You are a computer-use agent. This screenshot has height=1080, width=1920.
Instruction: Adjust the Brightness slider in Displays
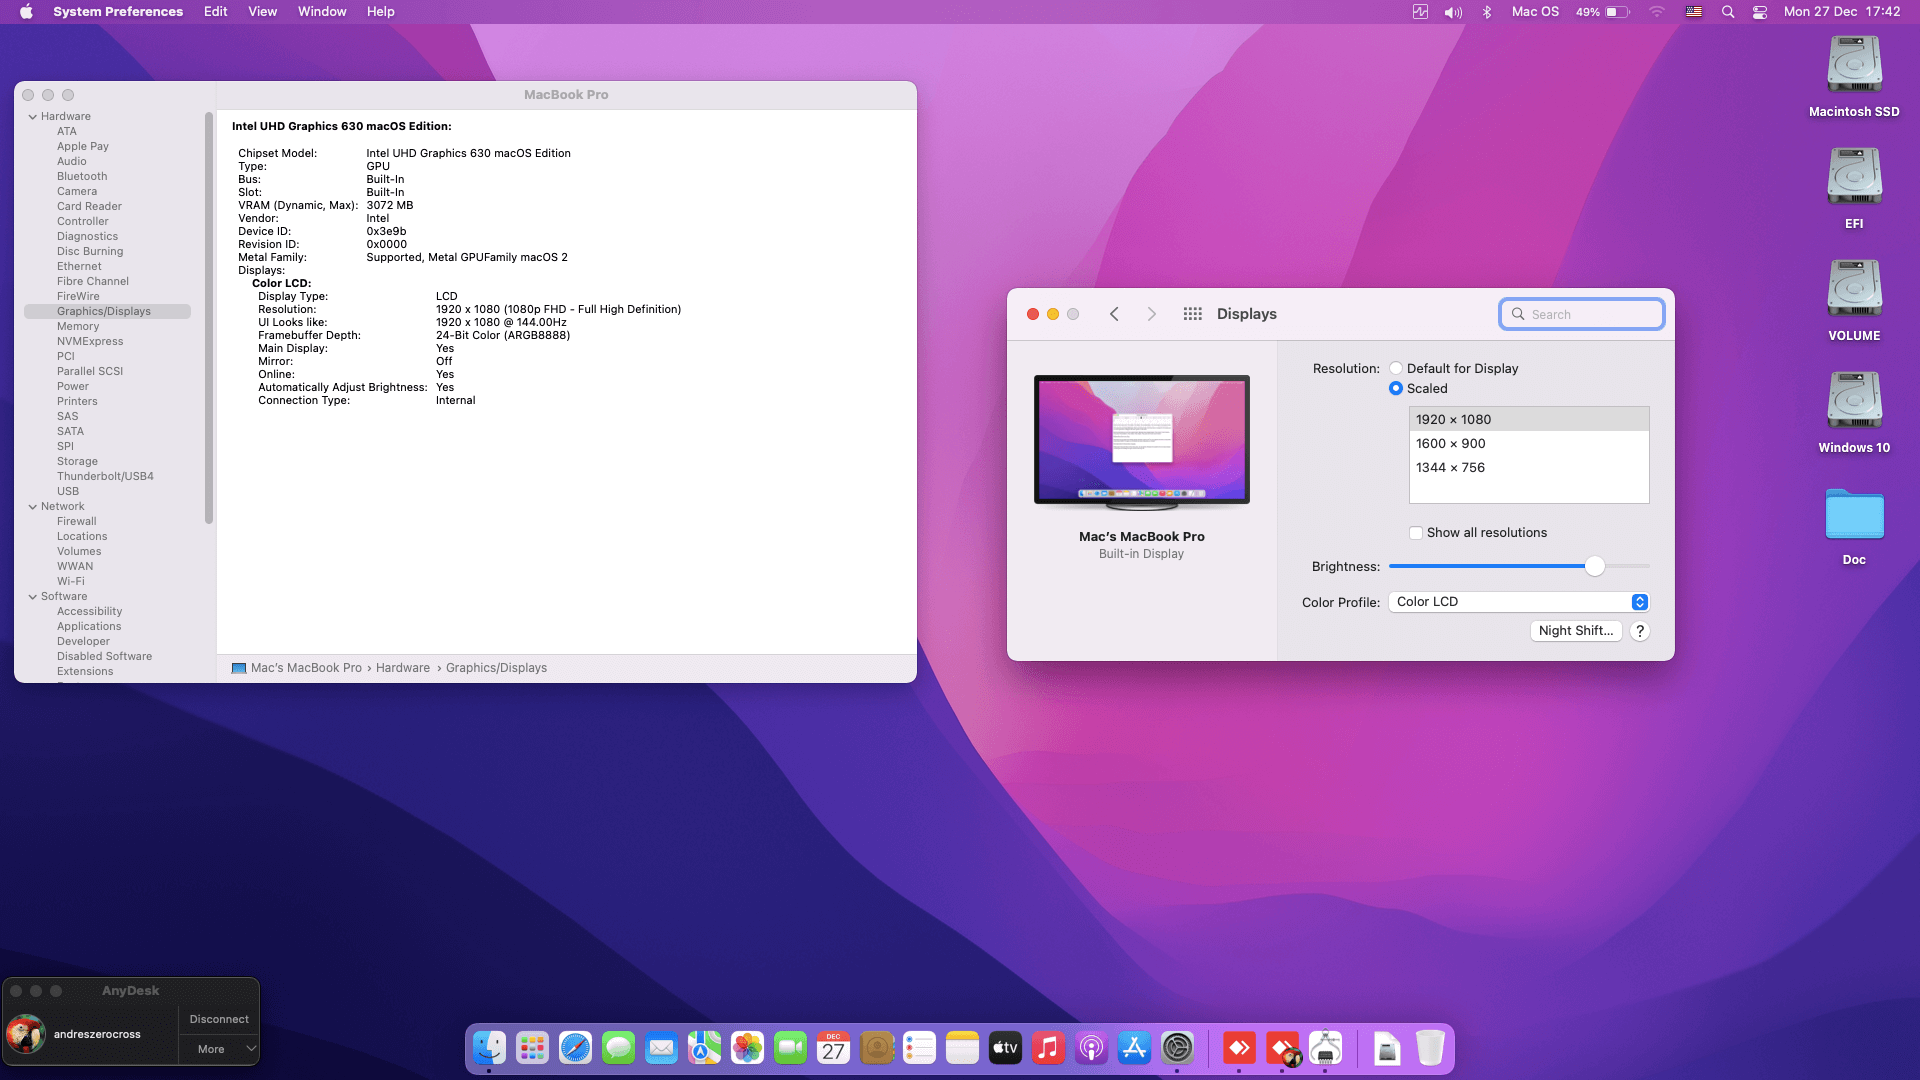pos(1594,566)
